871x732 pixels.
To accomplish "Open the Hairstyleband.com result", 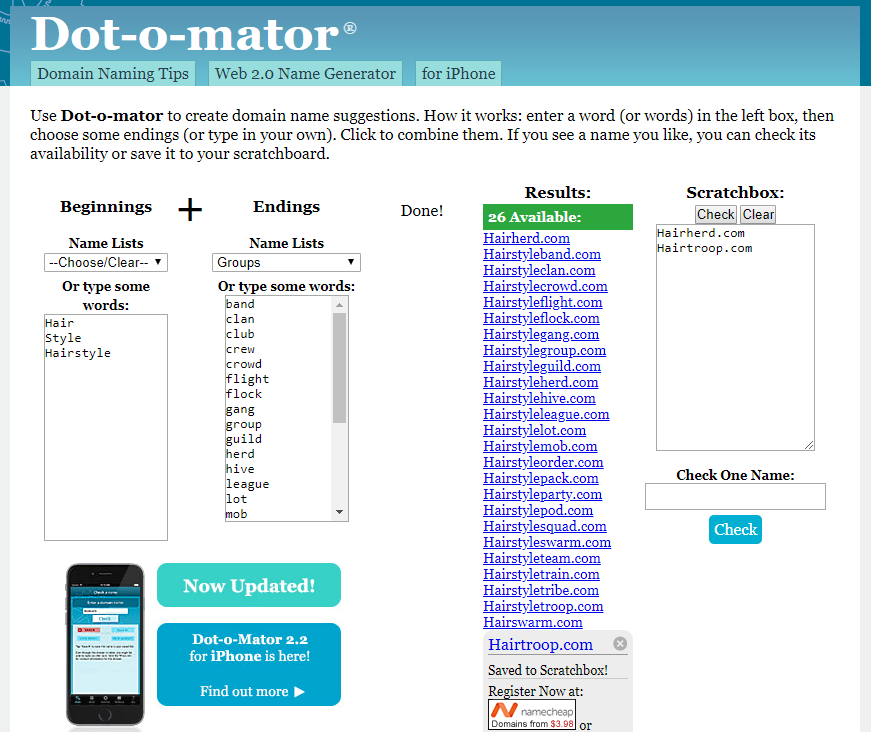I will click(542, 254).
